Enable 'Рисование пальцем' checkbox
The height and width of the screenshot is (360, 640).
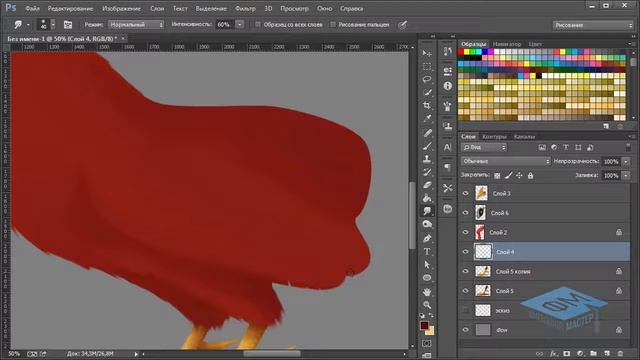coord(333,24)
